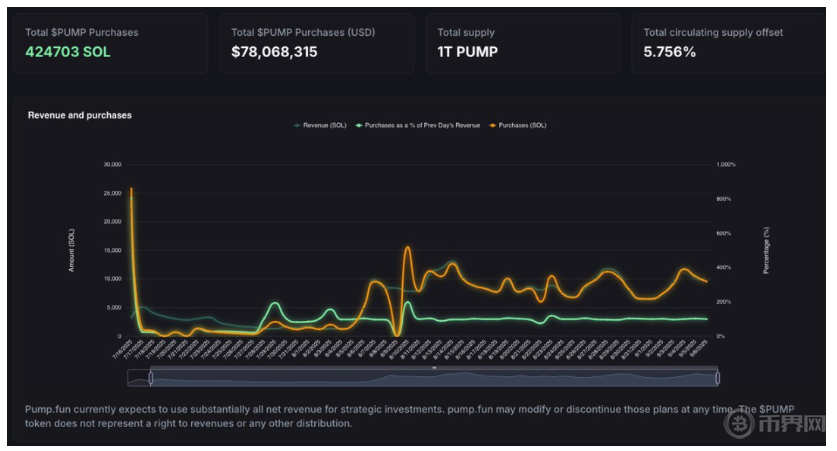Grab the right handle of the chart zoom slider
Screen dimensions: 837x451
[x=717, y=377]
